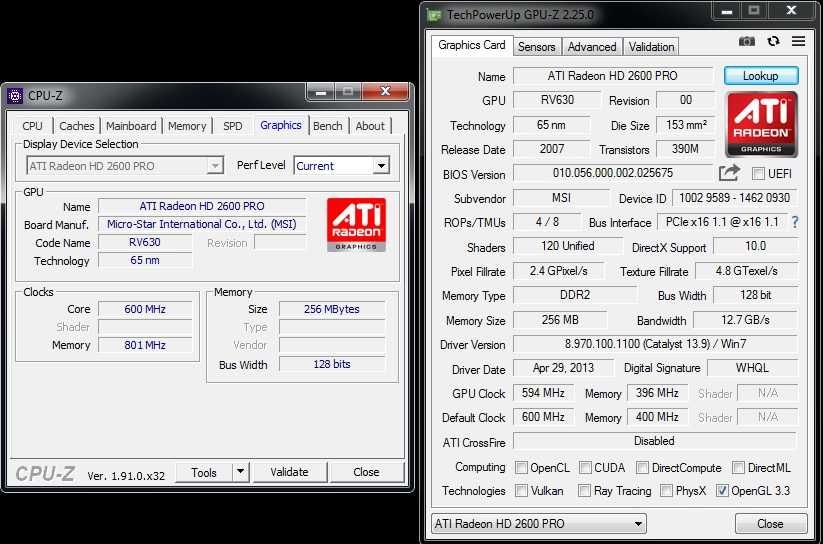The height and width of the screenshot is (544, 823).
Task: Click the CPU-Z title bar icon
Action: [x=15, y=96]
